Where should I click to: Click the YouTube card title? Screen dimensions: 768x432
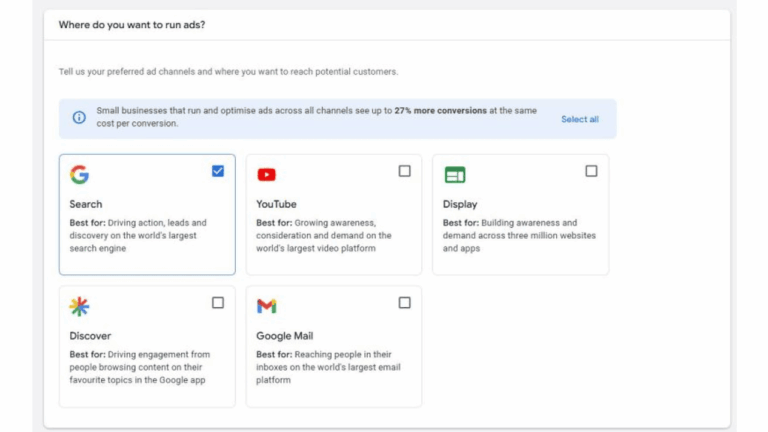pos(276,204)
